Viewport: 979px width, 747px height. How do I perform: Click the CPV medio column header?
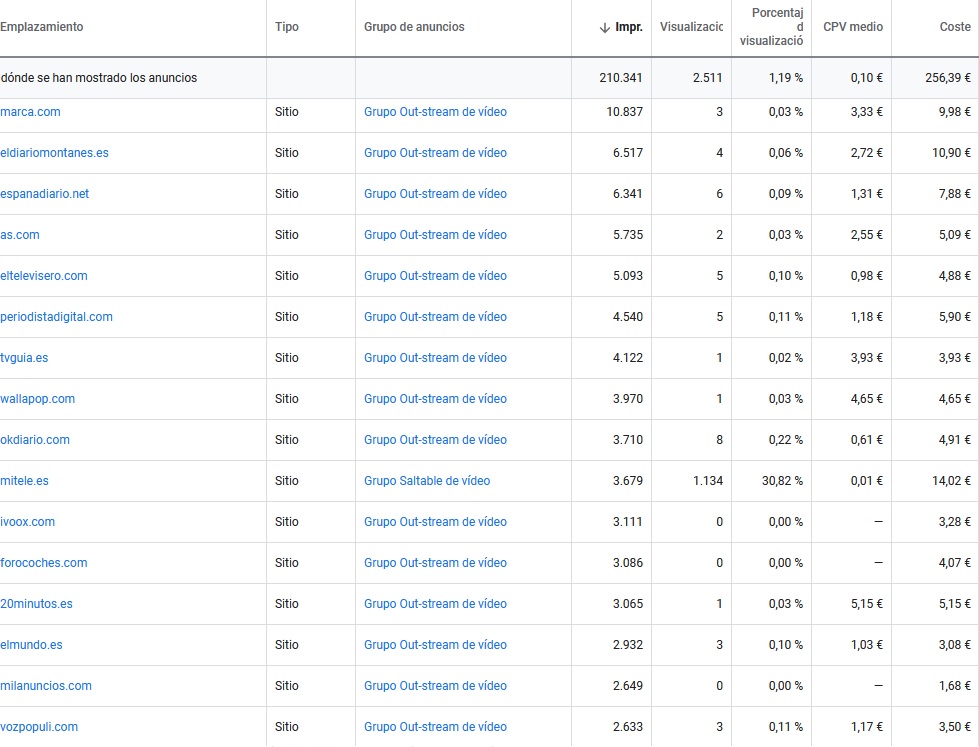pos(852,27)
